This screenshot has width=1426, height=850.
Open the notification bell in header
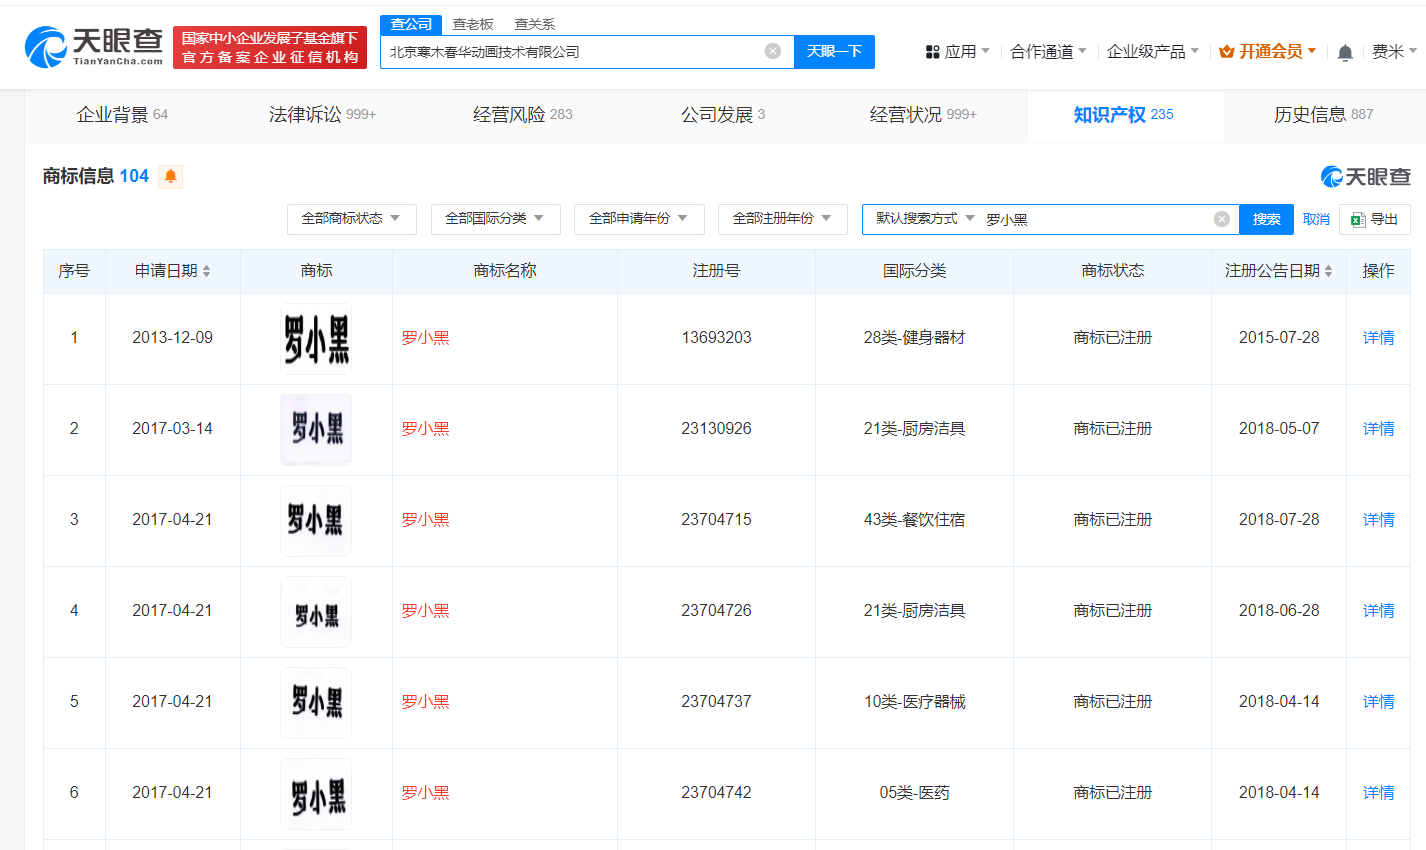[1345, 52]
